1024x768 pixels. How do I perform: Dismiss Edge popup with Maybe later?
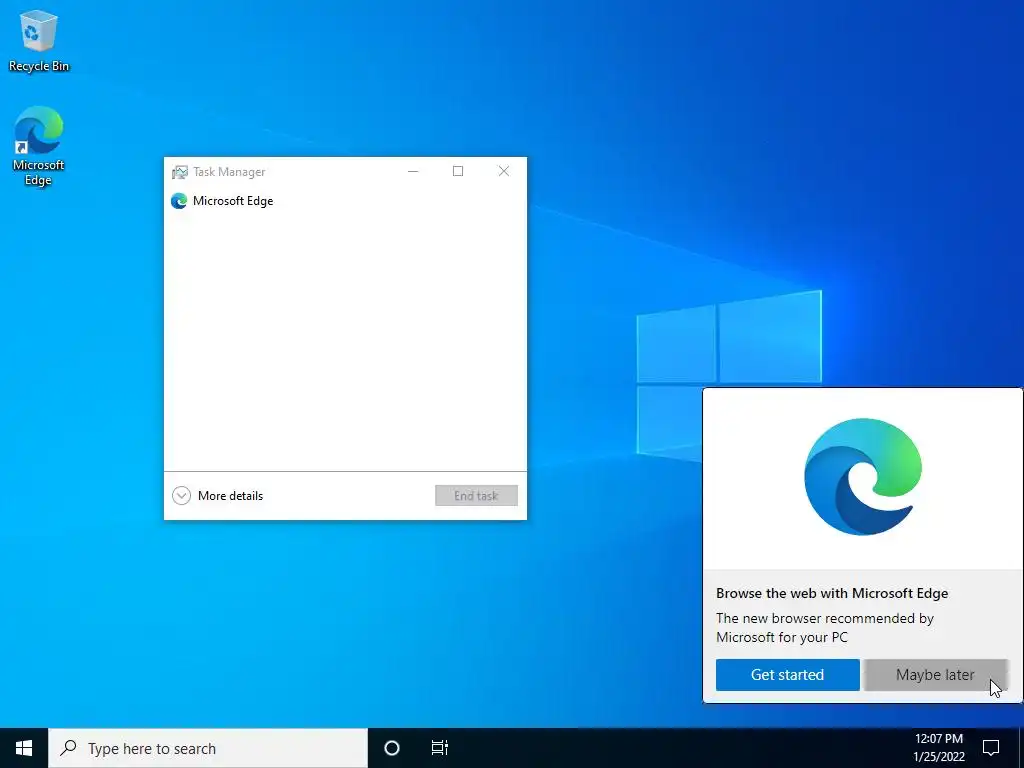[x=935, y=675]
